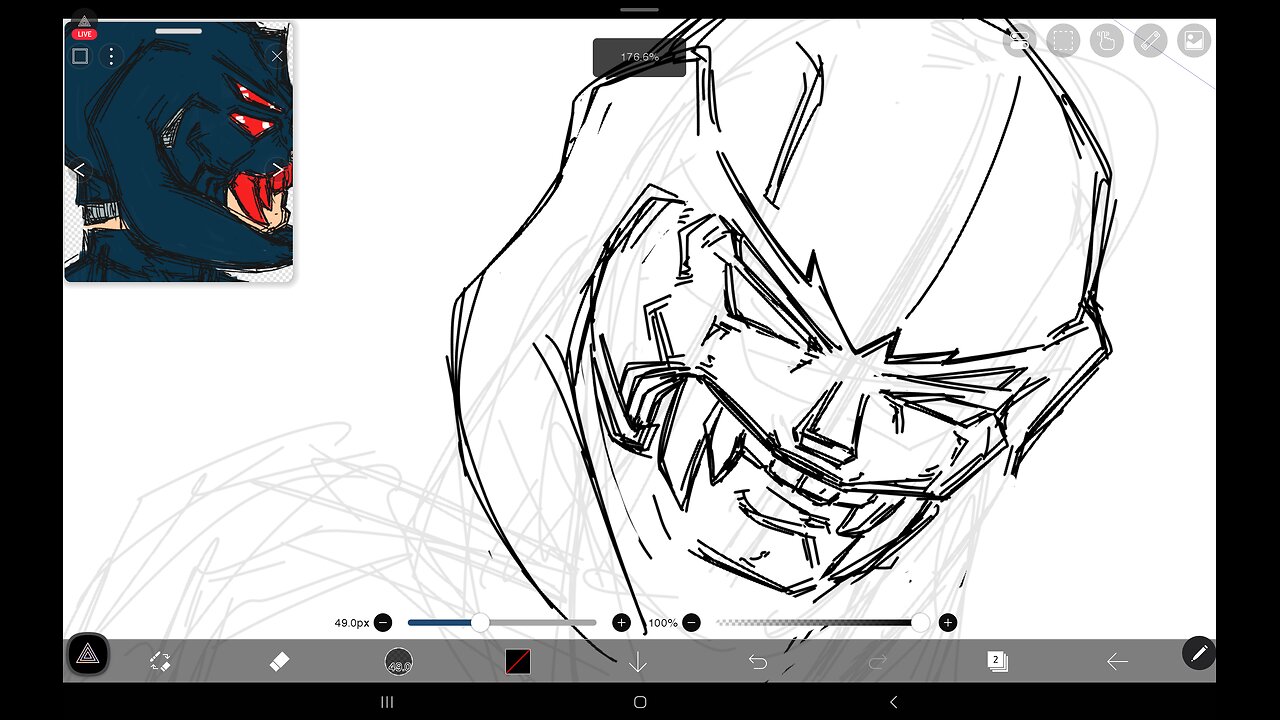1280x720 pixels.
Task: Tap the triangle logo above the LIVE badge
Action: [x=84, y=19]
